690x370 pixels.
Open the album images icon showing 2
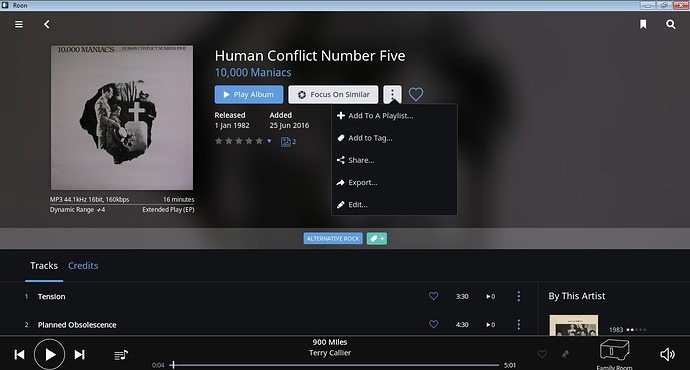click(x=288, y=142)
